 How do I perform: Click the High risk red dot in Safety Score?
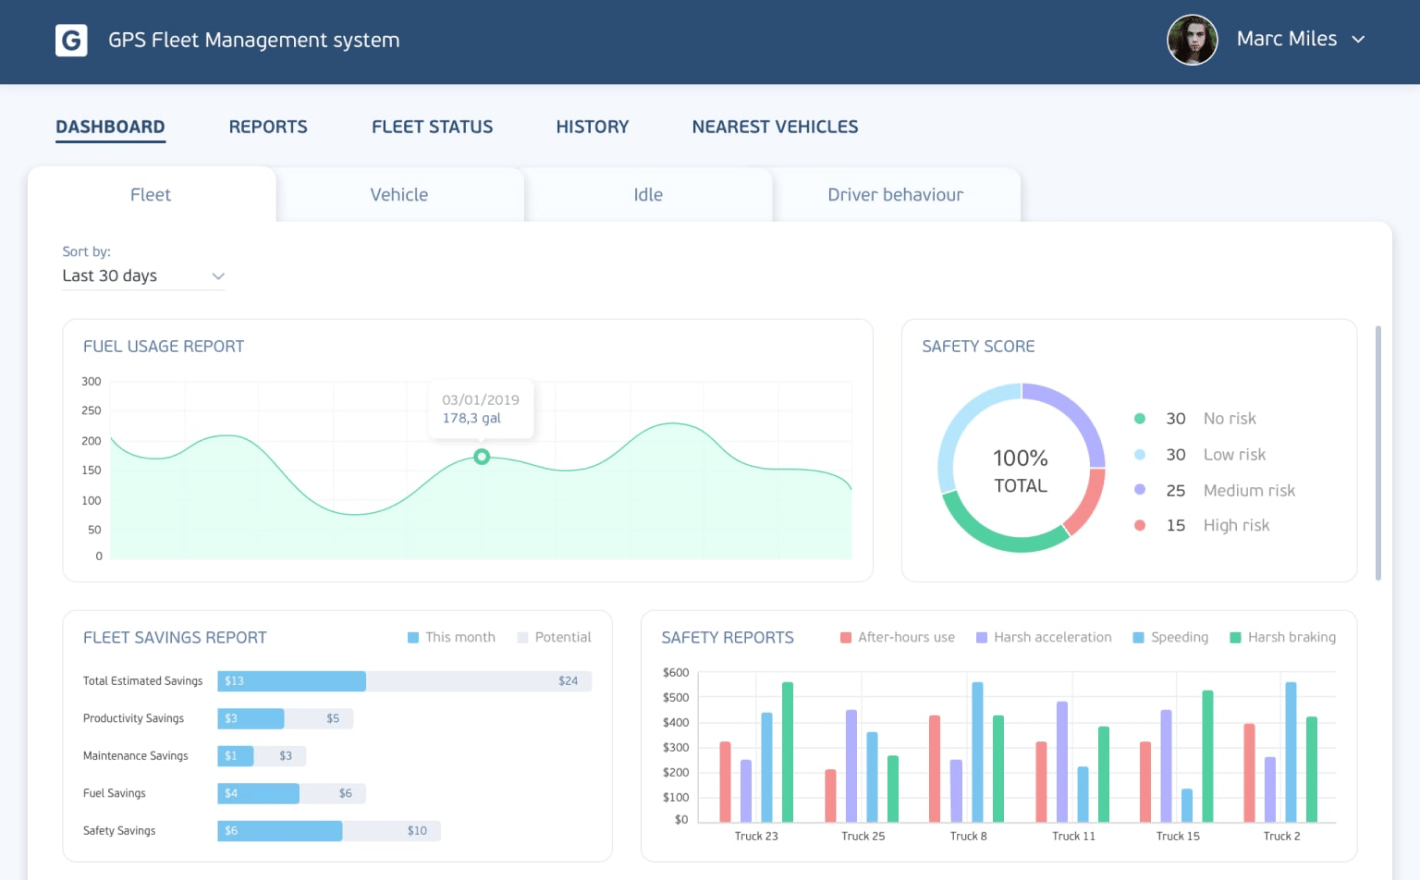(x=1140, y=525)
